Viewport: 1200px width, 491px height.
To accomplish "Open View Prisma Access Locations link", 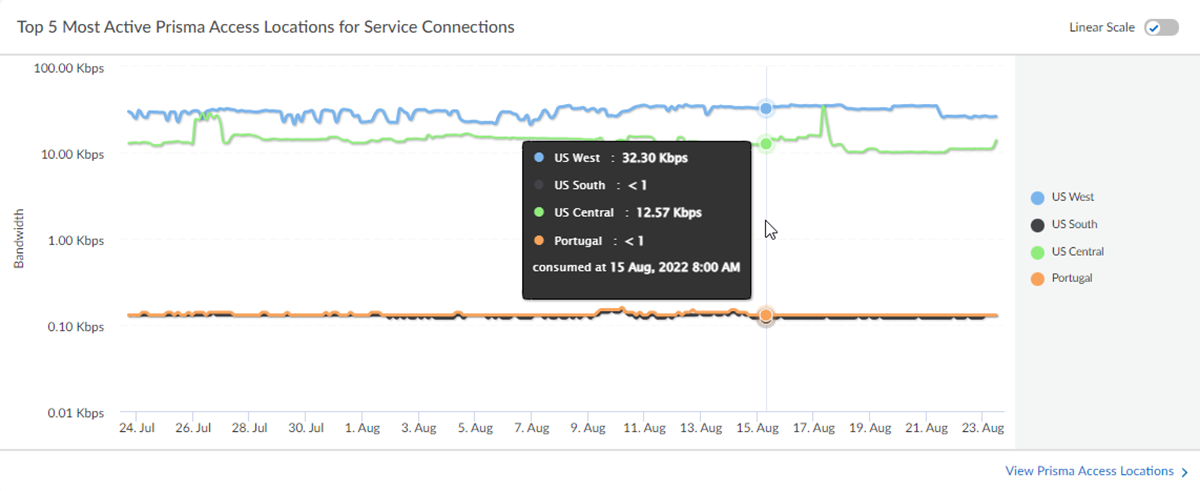I will pos(1089,470).
